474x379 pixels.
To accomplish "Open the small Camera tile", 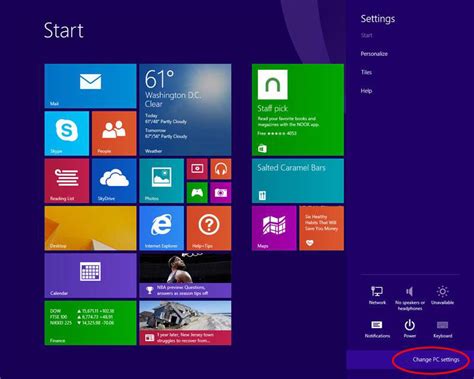I will (x=221, y=192).
